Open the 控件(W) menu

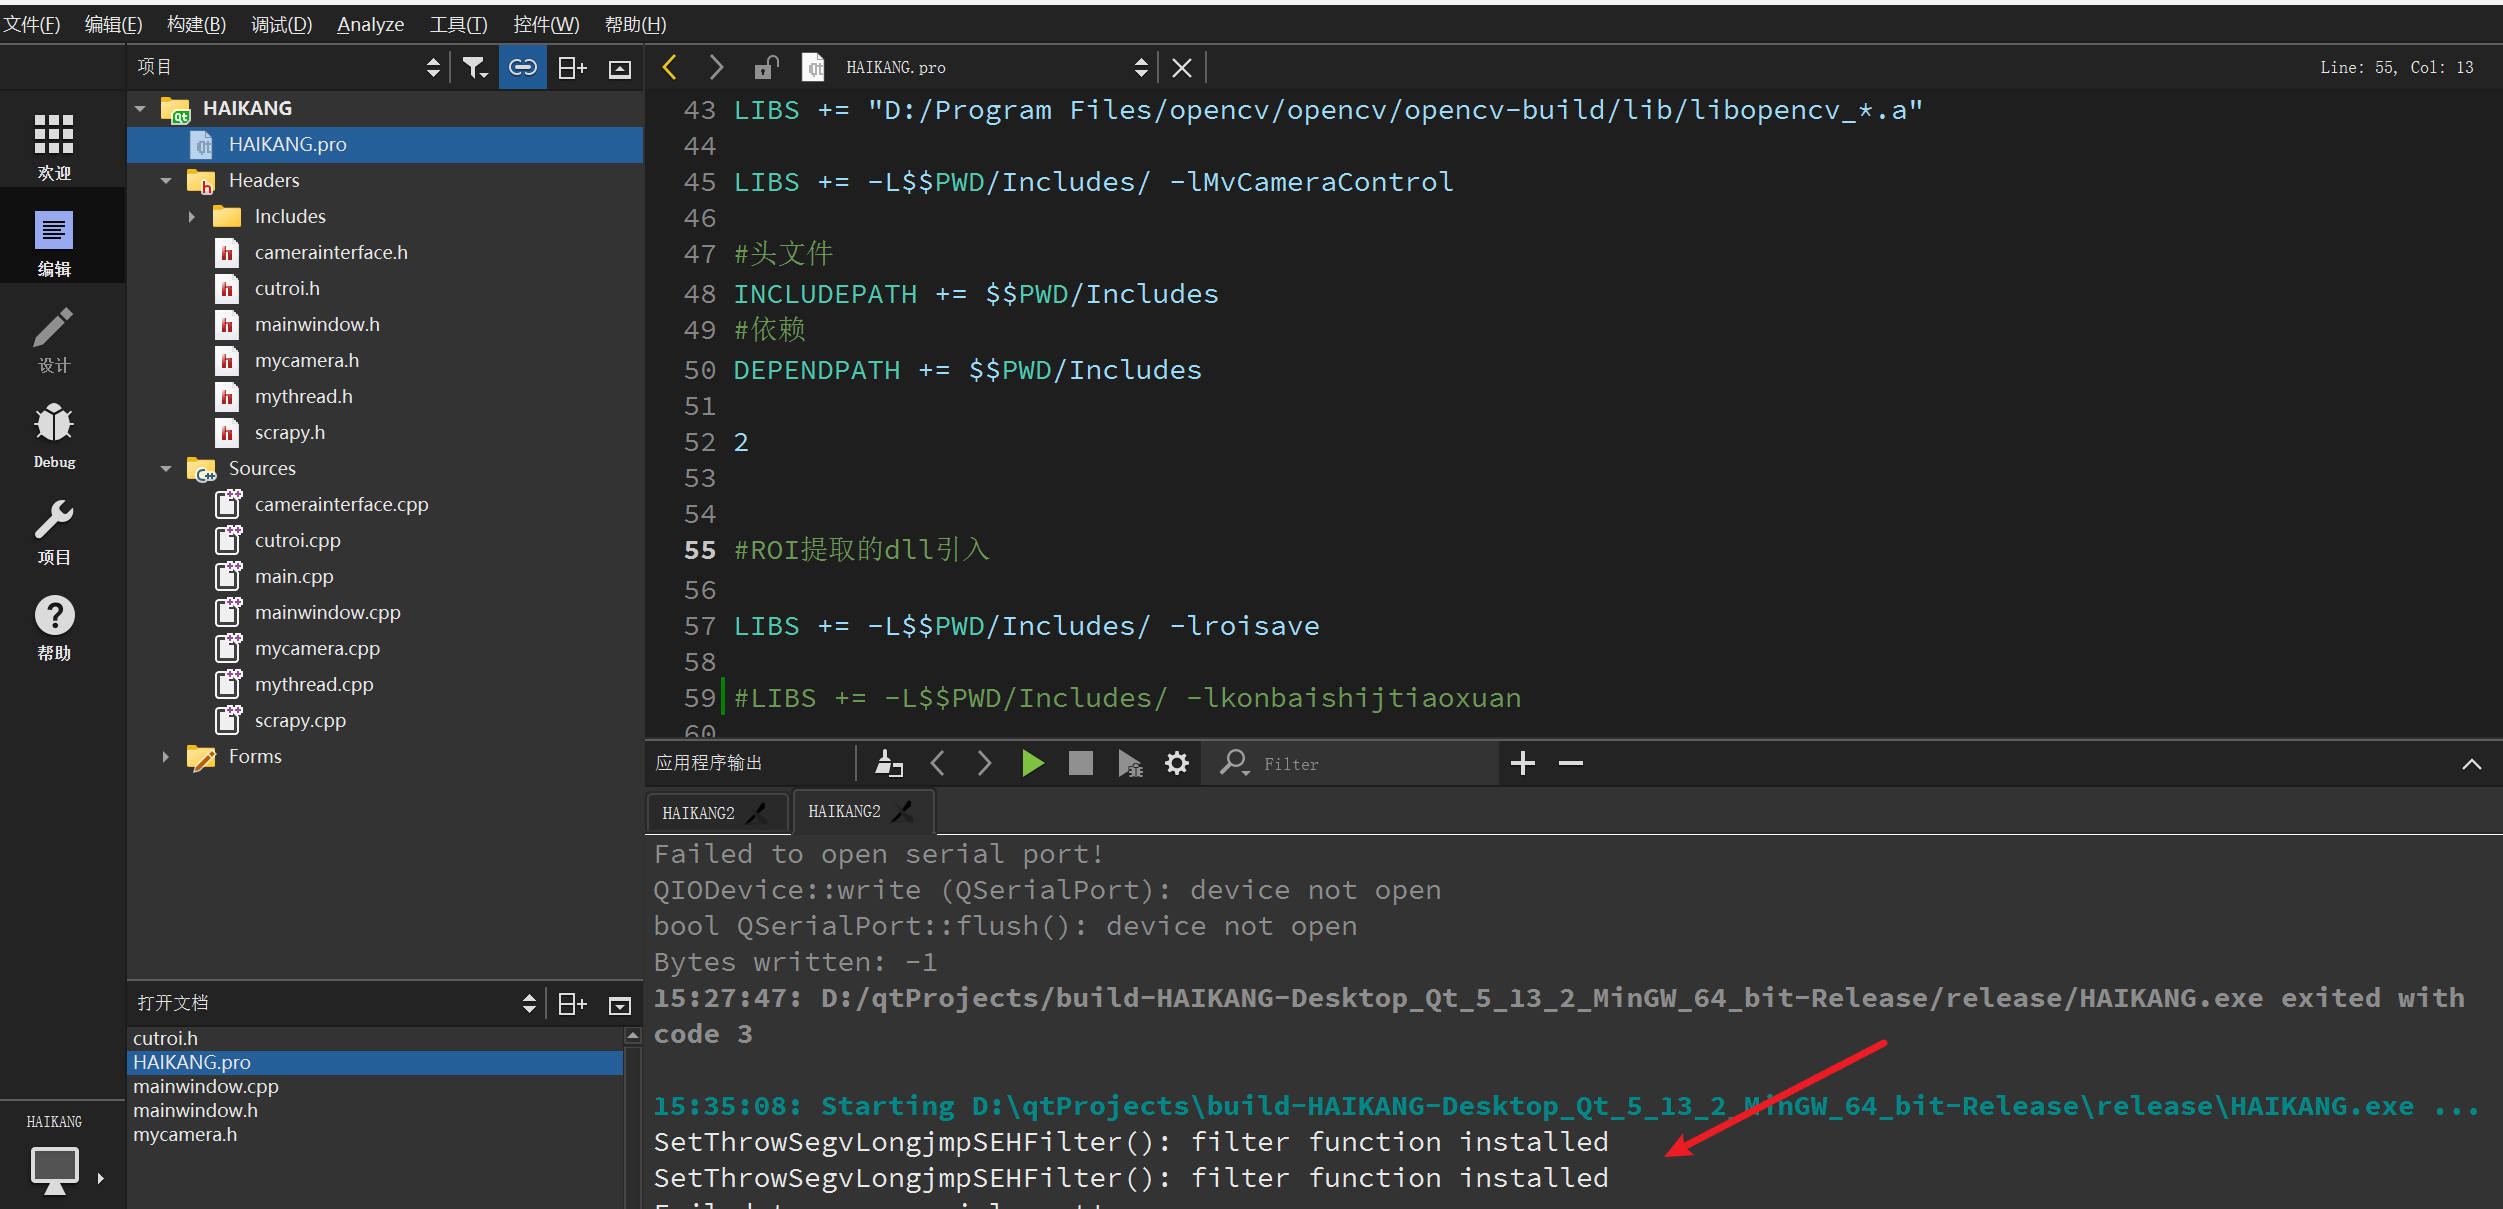546,24
